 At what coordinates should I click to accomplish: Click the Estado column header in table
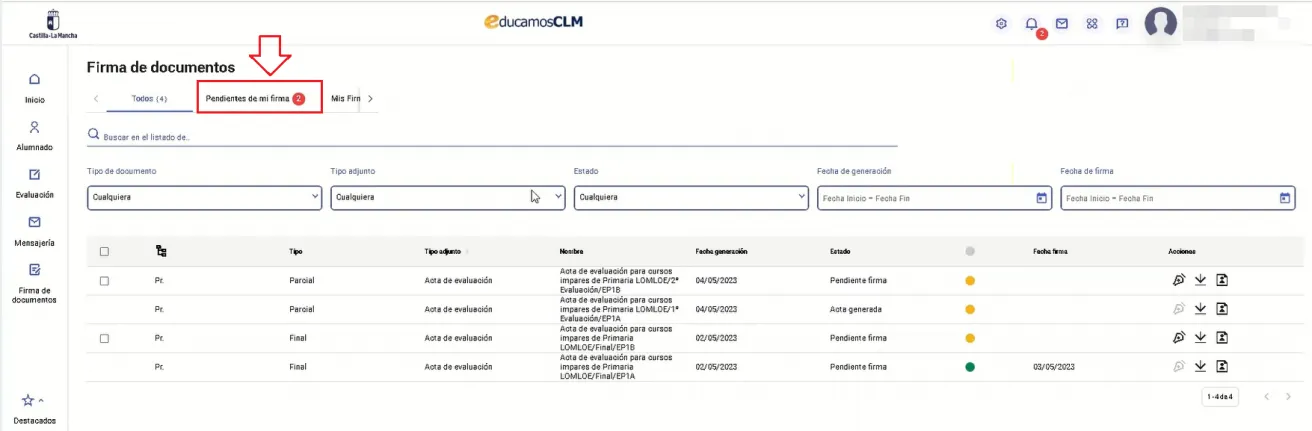tap(841, 251)
